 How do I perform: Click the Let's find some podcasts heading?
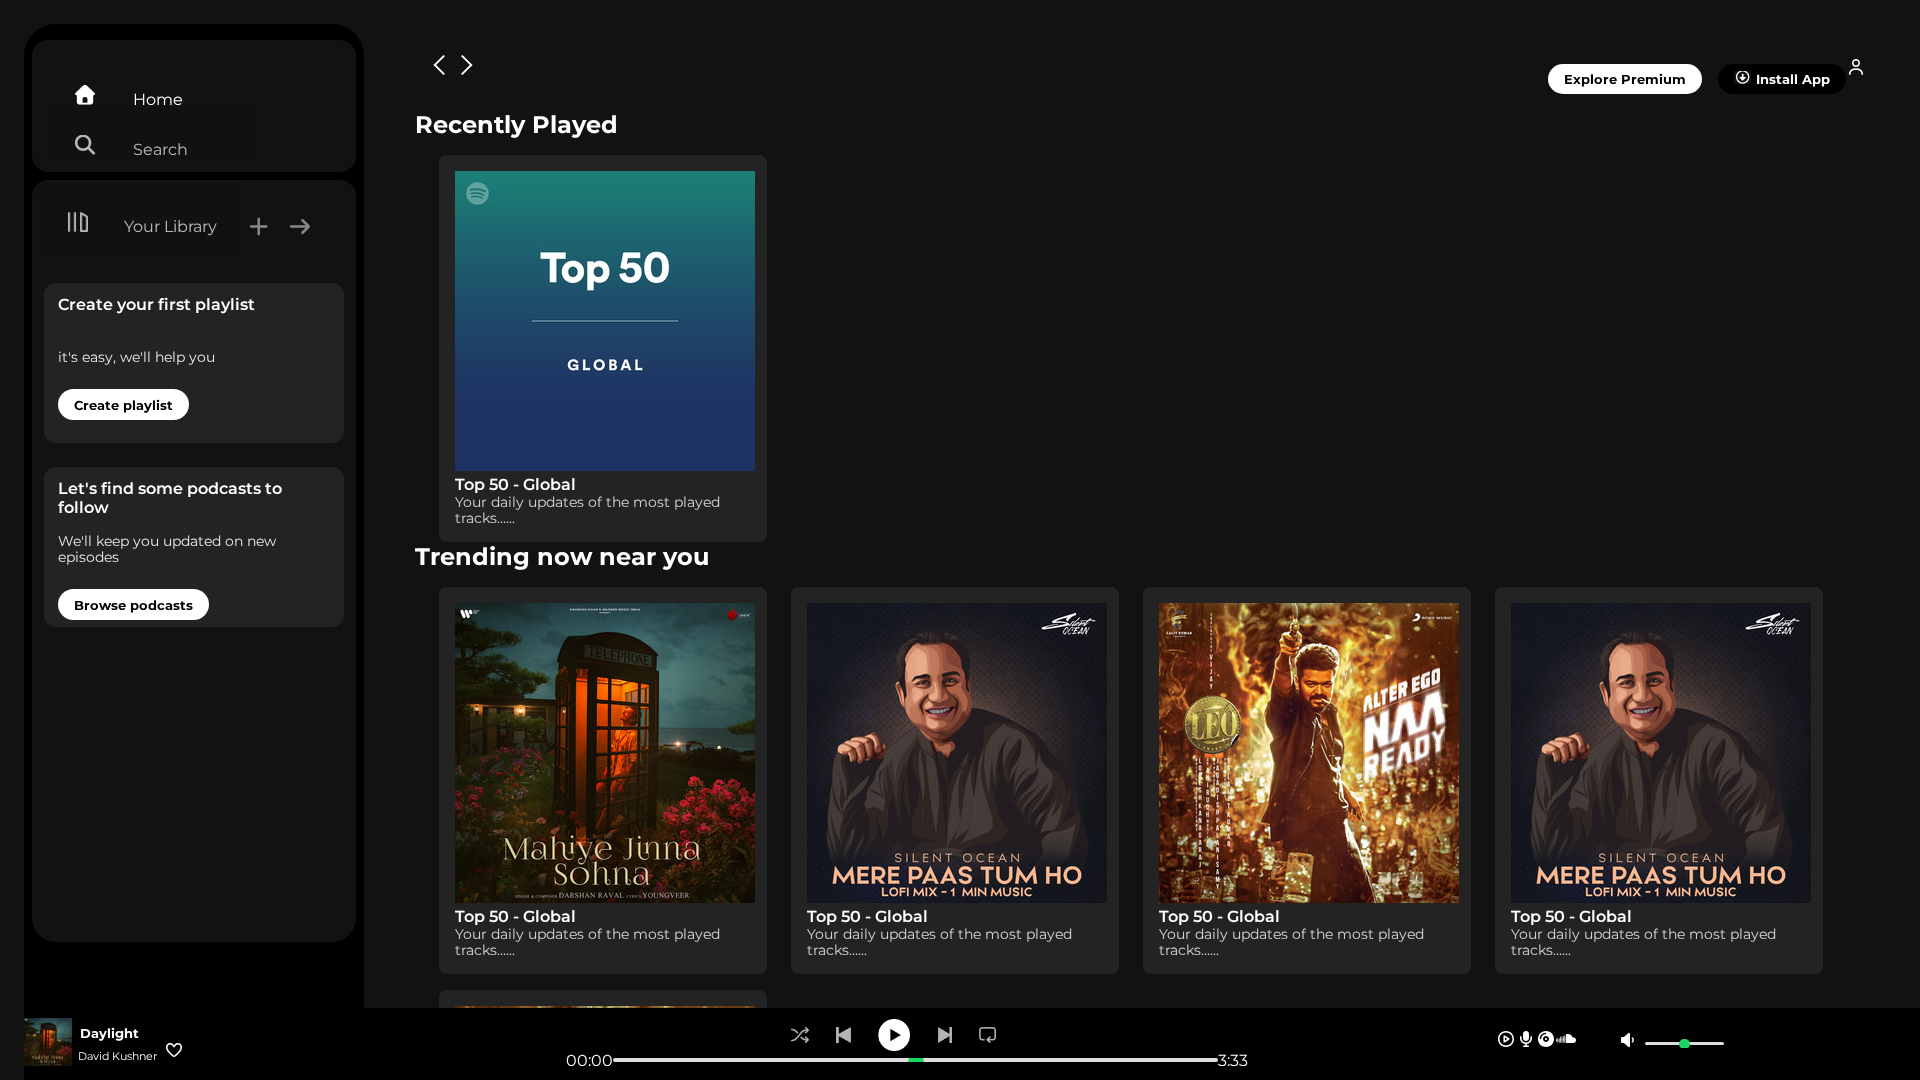[170, 498]
